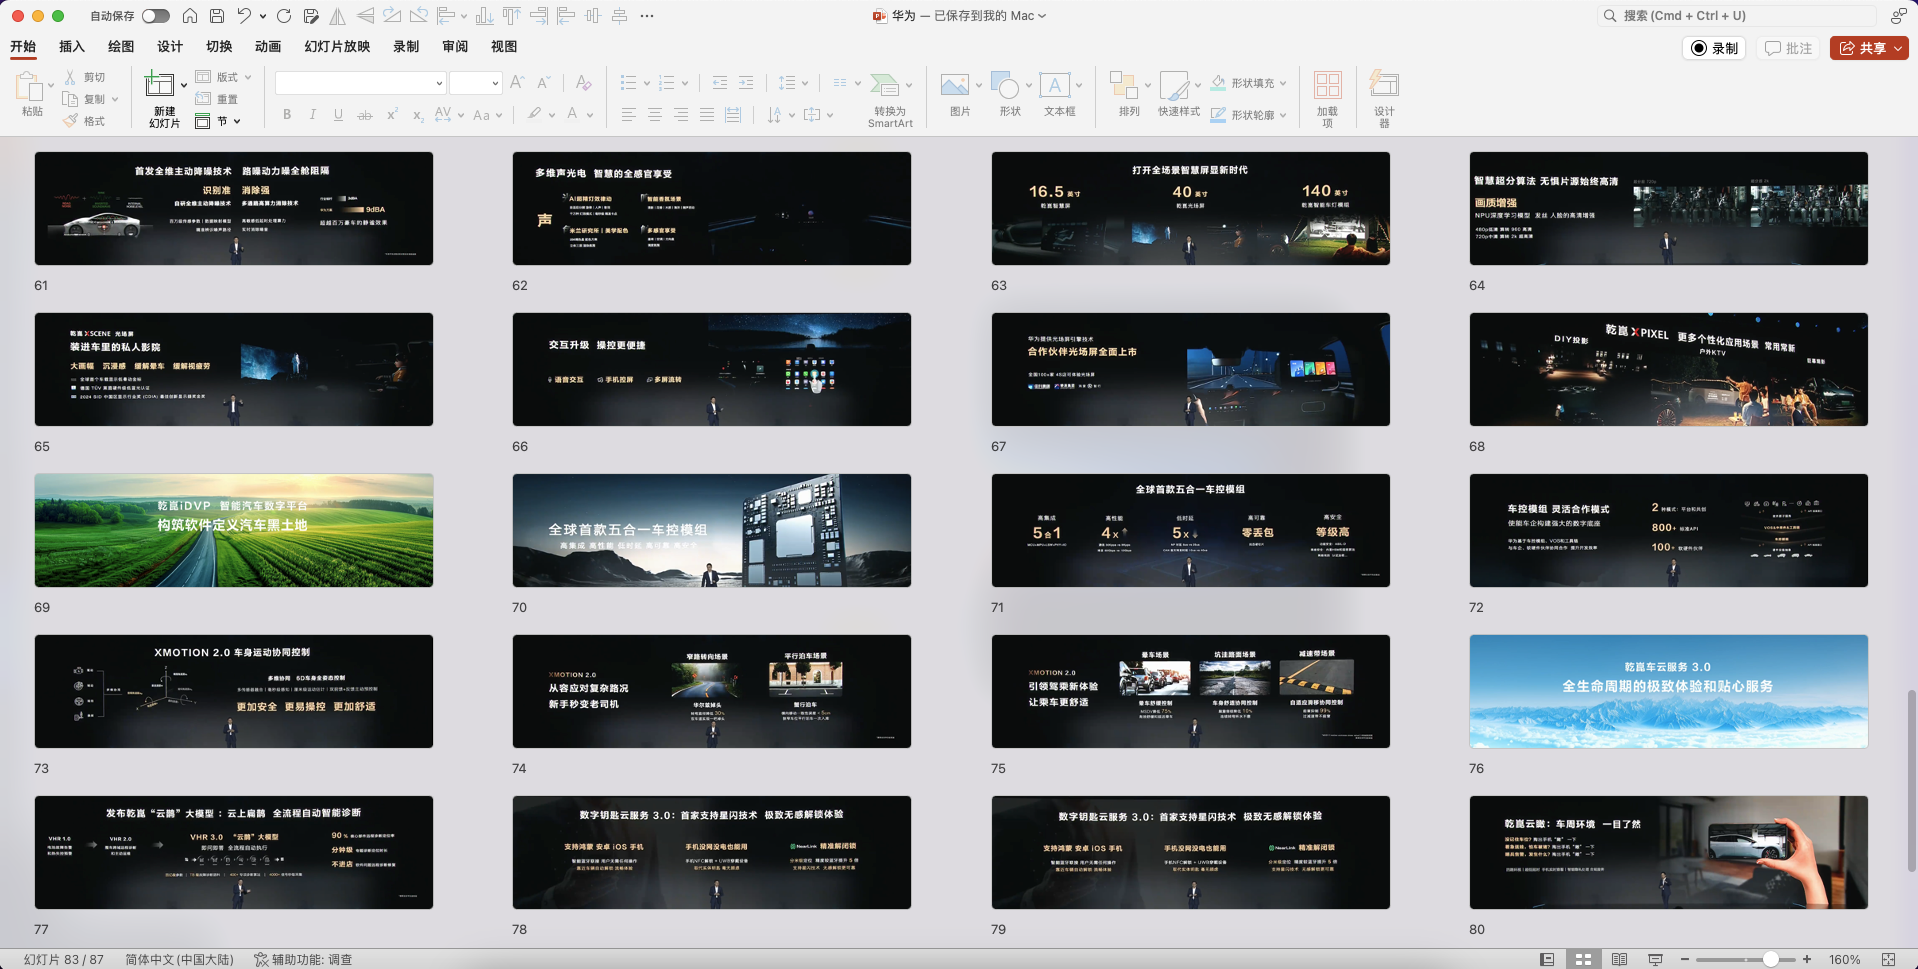Click the 重置 reset button
Screen dimensions: 1918x969
(217, 99)
